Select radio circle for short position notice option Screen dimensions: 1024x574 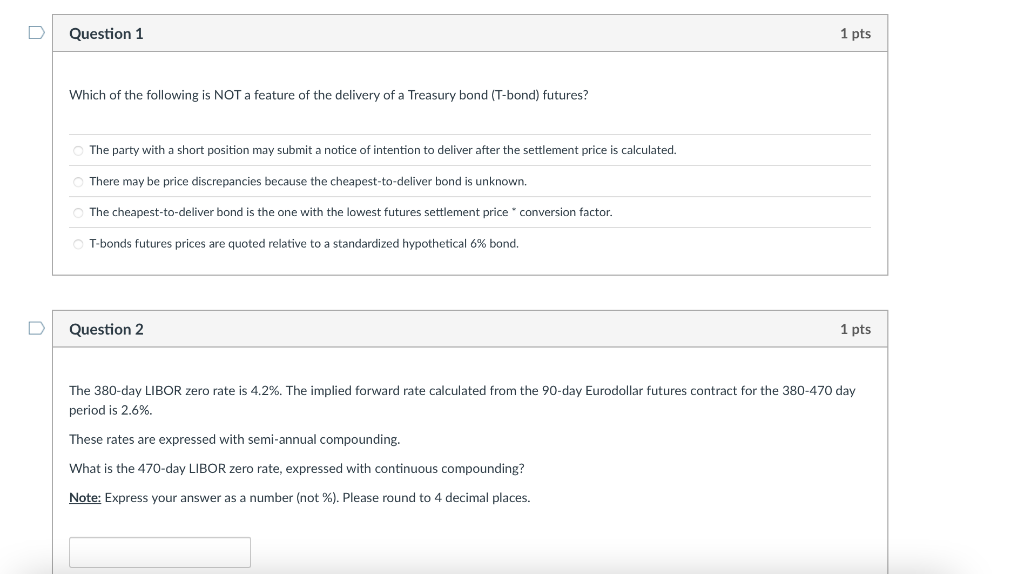click(78, 151)
